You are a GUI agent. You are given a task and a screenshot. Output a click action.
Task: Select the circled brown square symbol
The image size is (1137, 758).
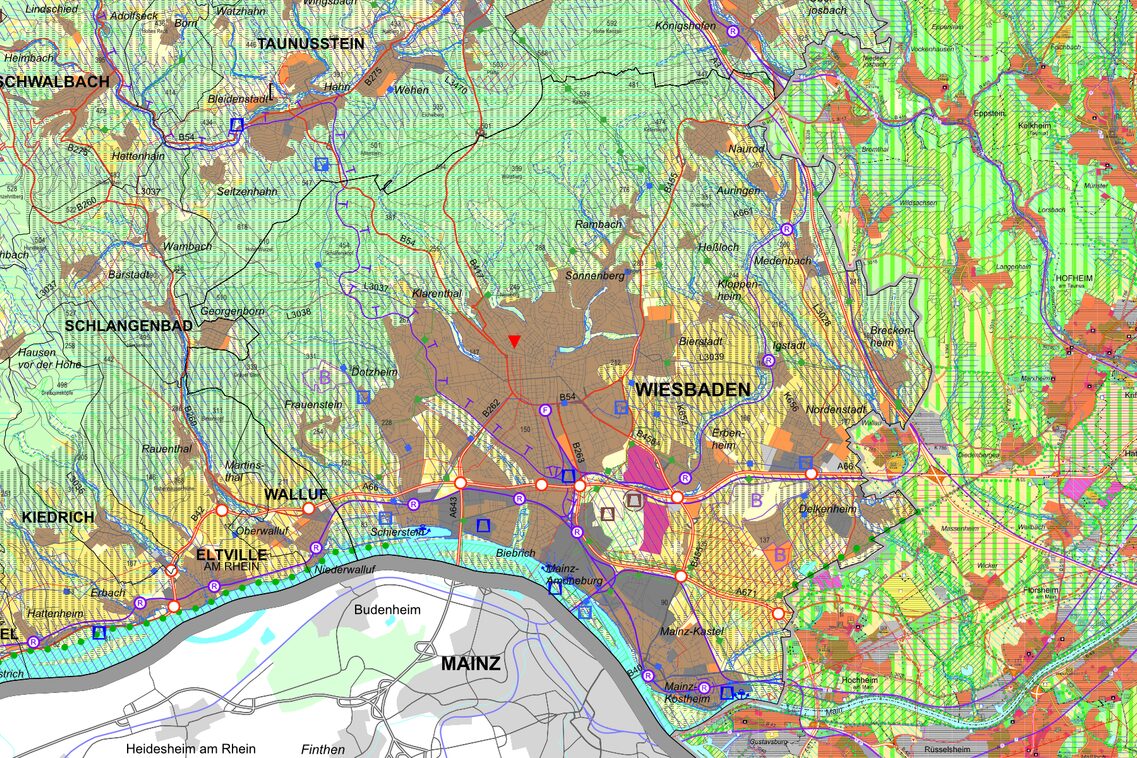[633, 499]
